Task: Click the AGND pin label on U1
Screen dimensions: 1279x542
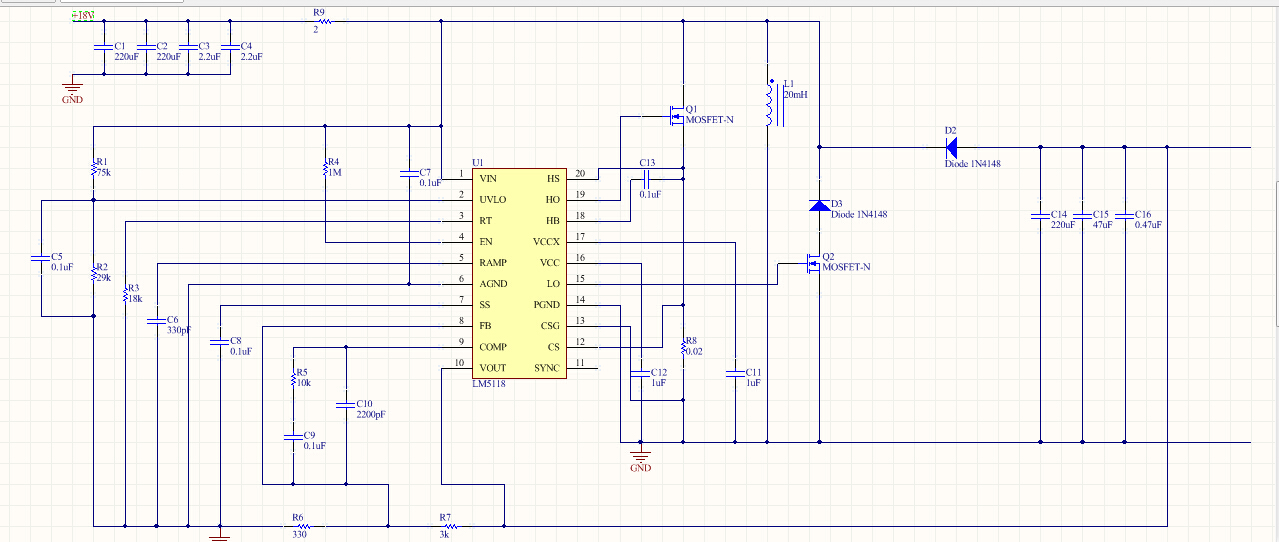Action: tap(493, 284)
